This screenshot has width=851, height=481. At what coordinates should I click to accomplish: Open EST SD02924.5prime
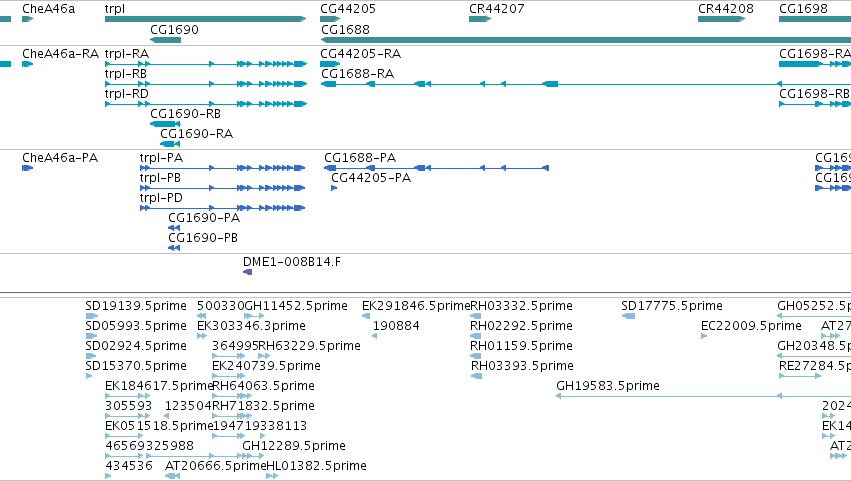(x=136, y=346)
